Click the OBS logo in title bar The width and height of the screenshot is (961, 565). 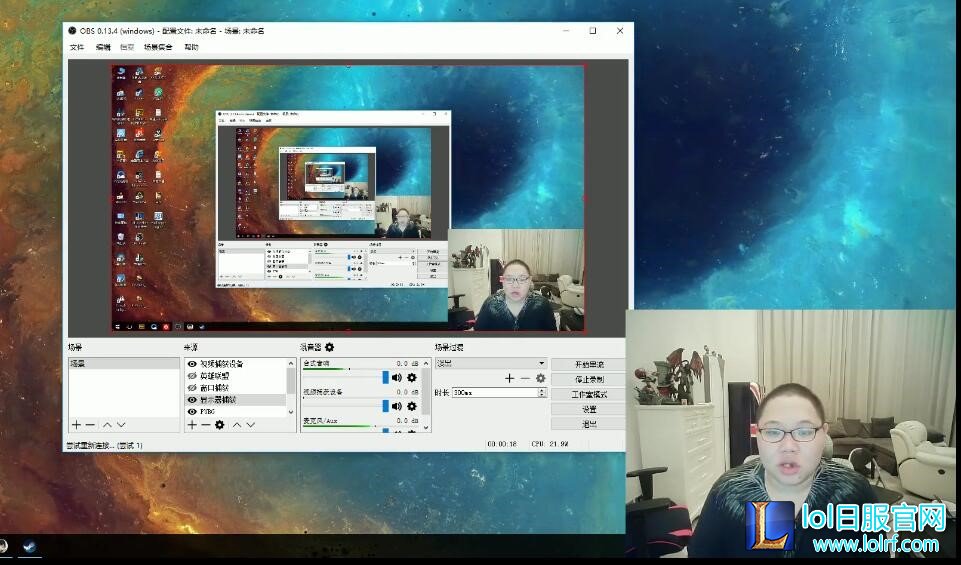72,30
